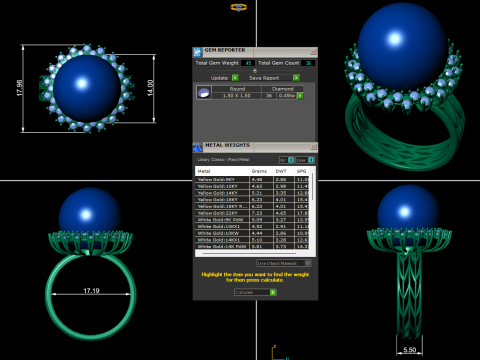This screenshot has width=480, height=360.
Task: Click the 14.00 dimension in top view
Action: [150, 88]
